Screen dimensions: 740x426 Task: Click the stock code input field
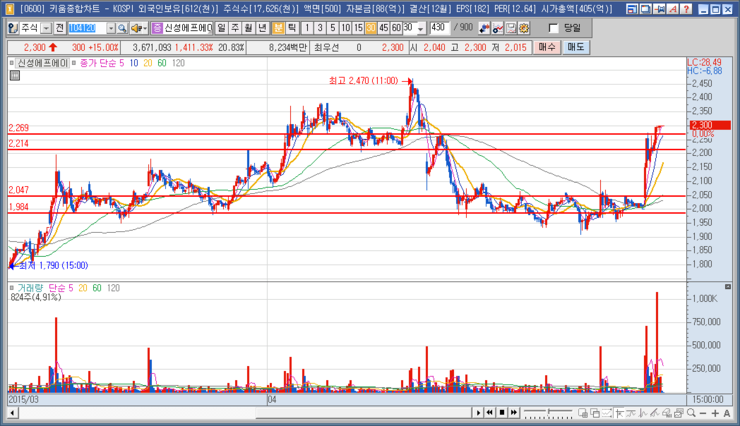pos(87,28)
